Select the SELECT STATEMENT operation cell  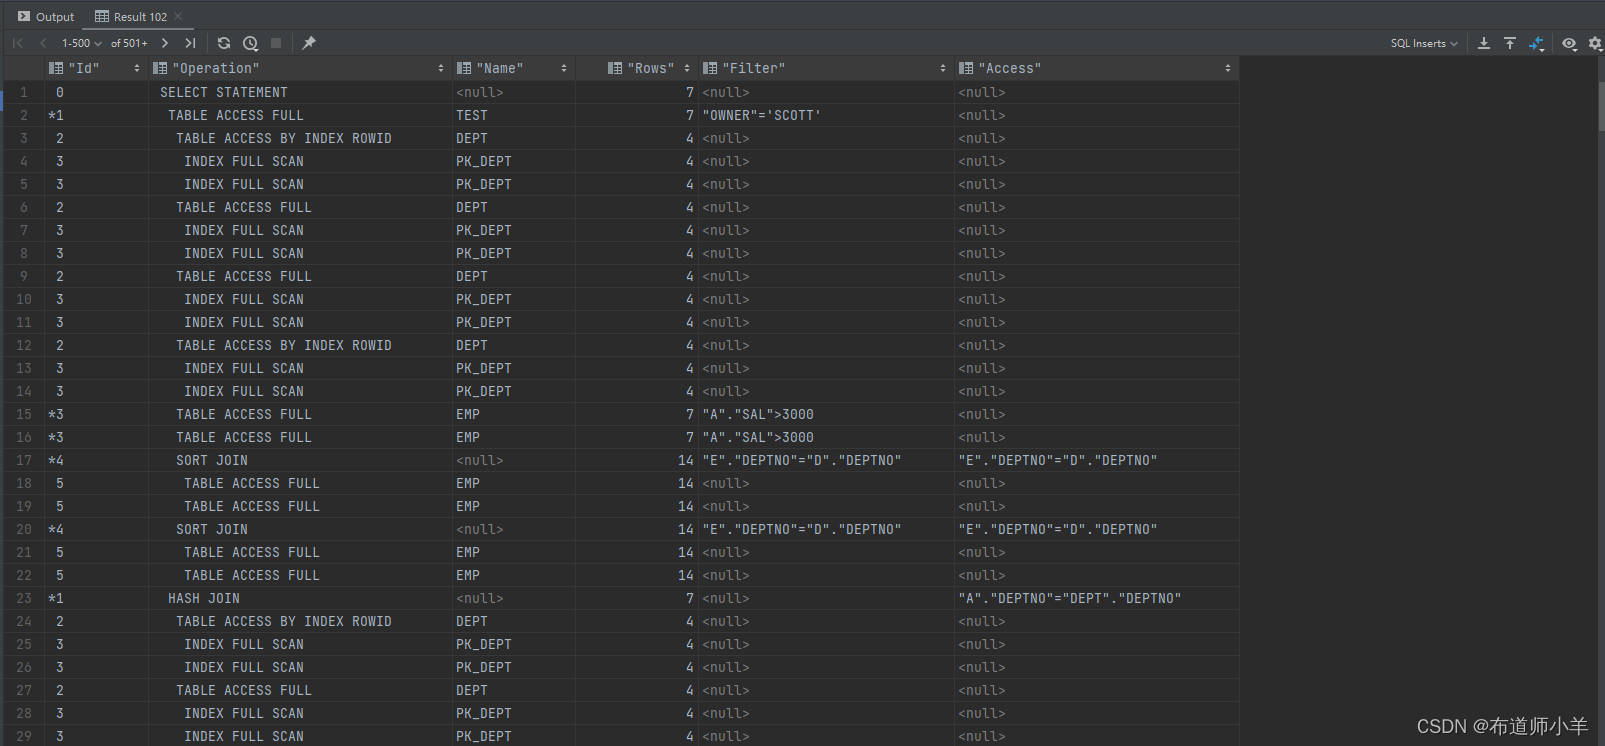300,92
